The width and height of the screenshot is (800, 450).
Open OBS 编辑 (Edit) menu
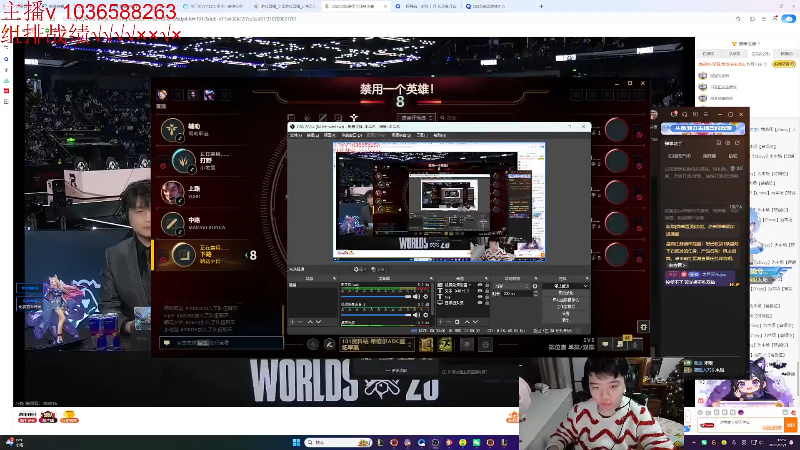click(312, 135)
